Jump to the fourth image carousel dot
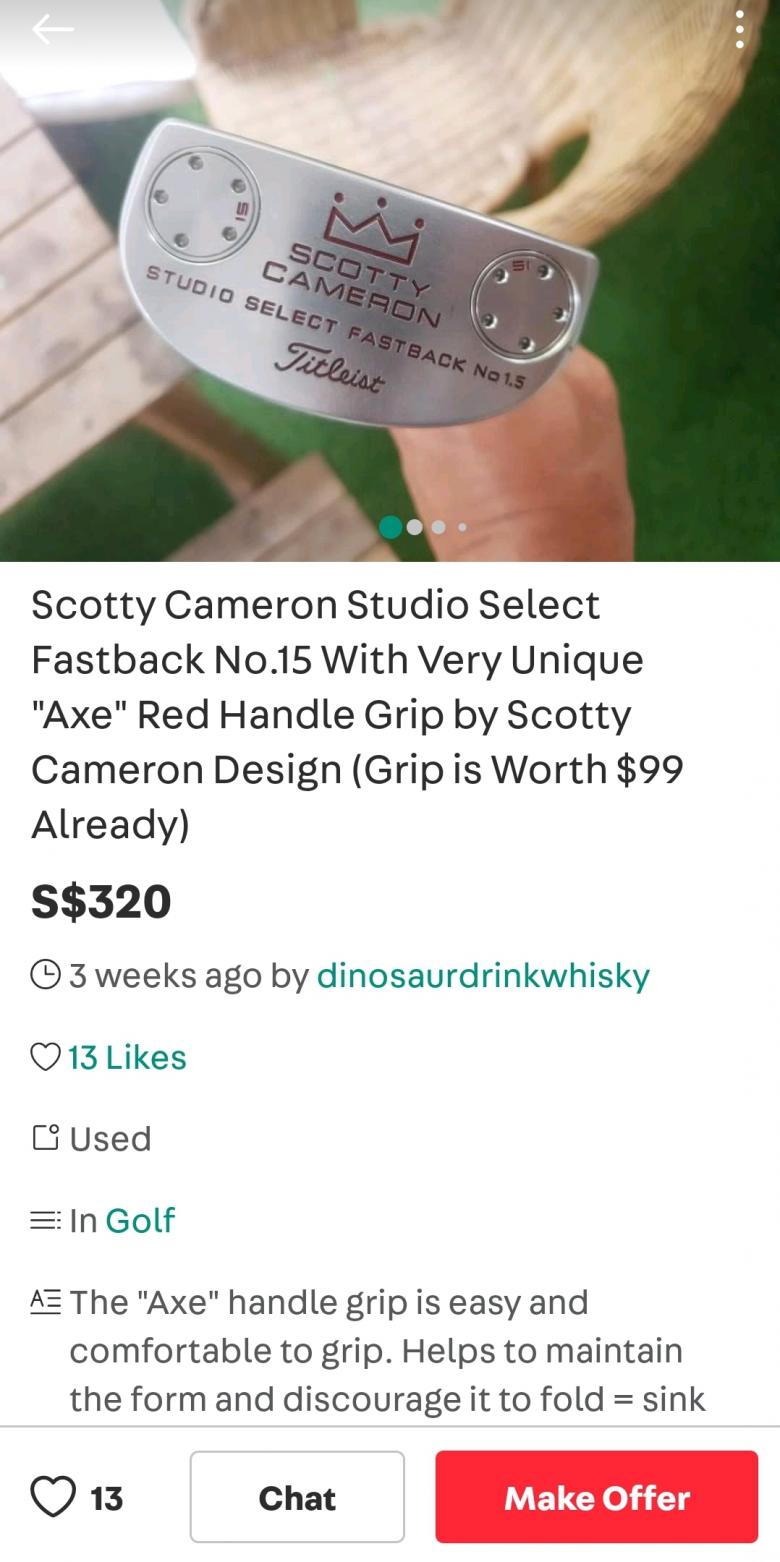 pyautogui.click(x=462, y=527)
